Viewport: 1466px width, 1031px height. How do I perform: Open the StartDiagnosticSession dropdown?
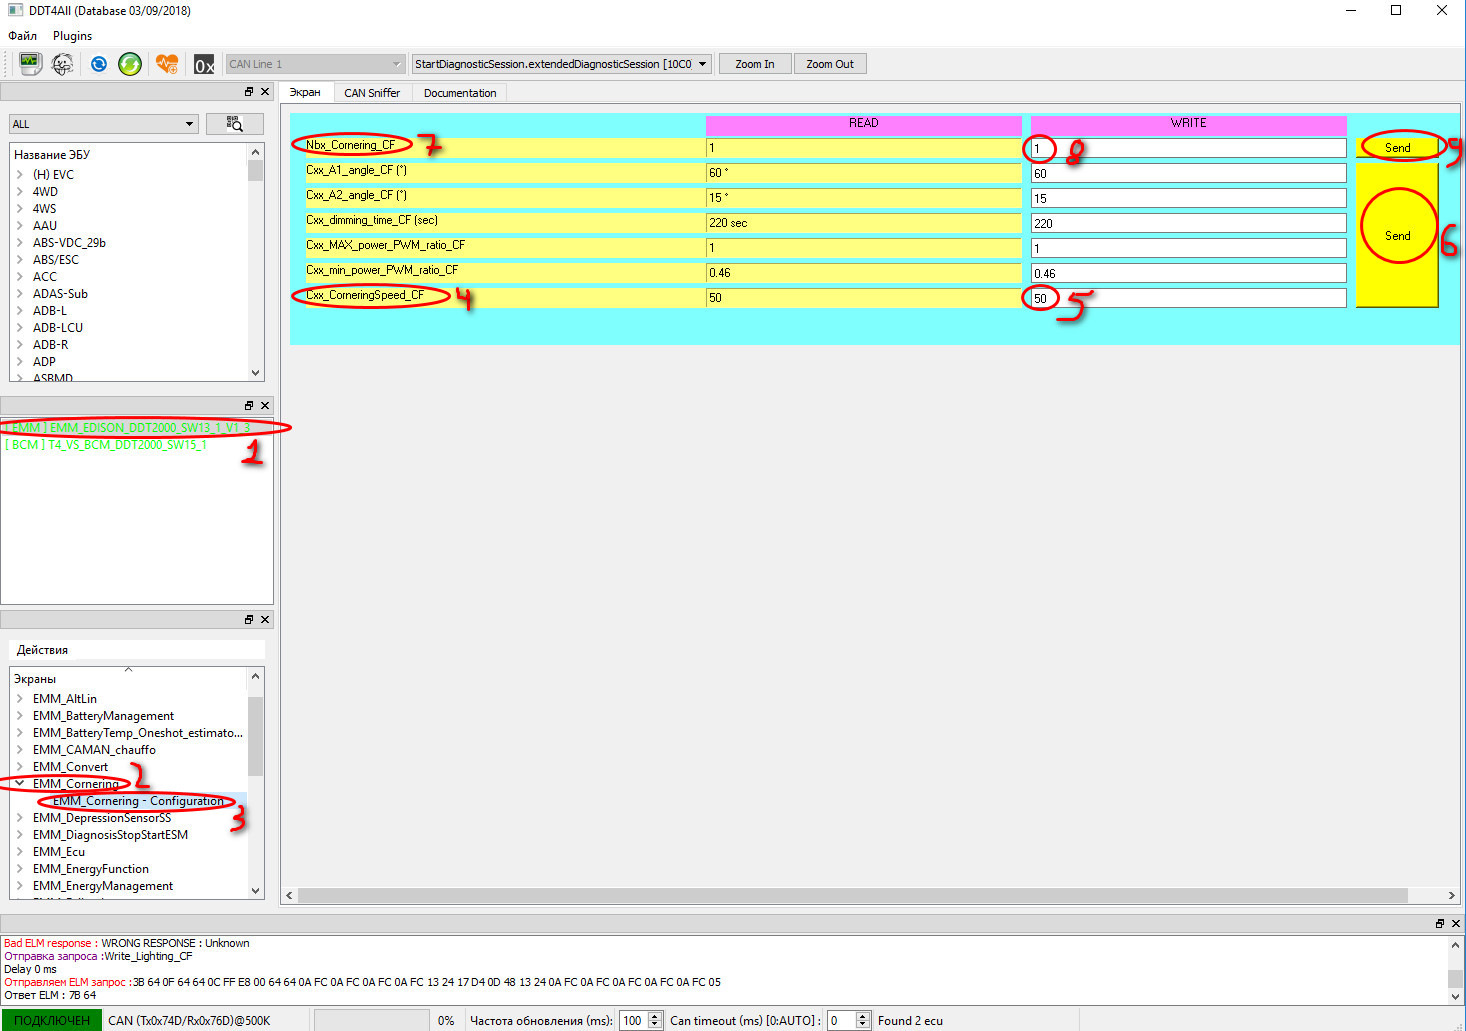(x=562, y=64)
